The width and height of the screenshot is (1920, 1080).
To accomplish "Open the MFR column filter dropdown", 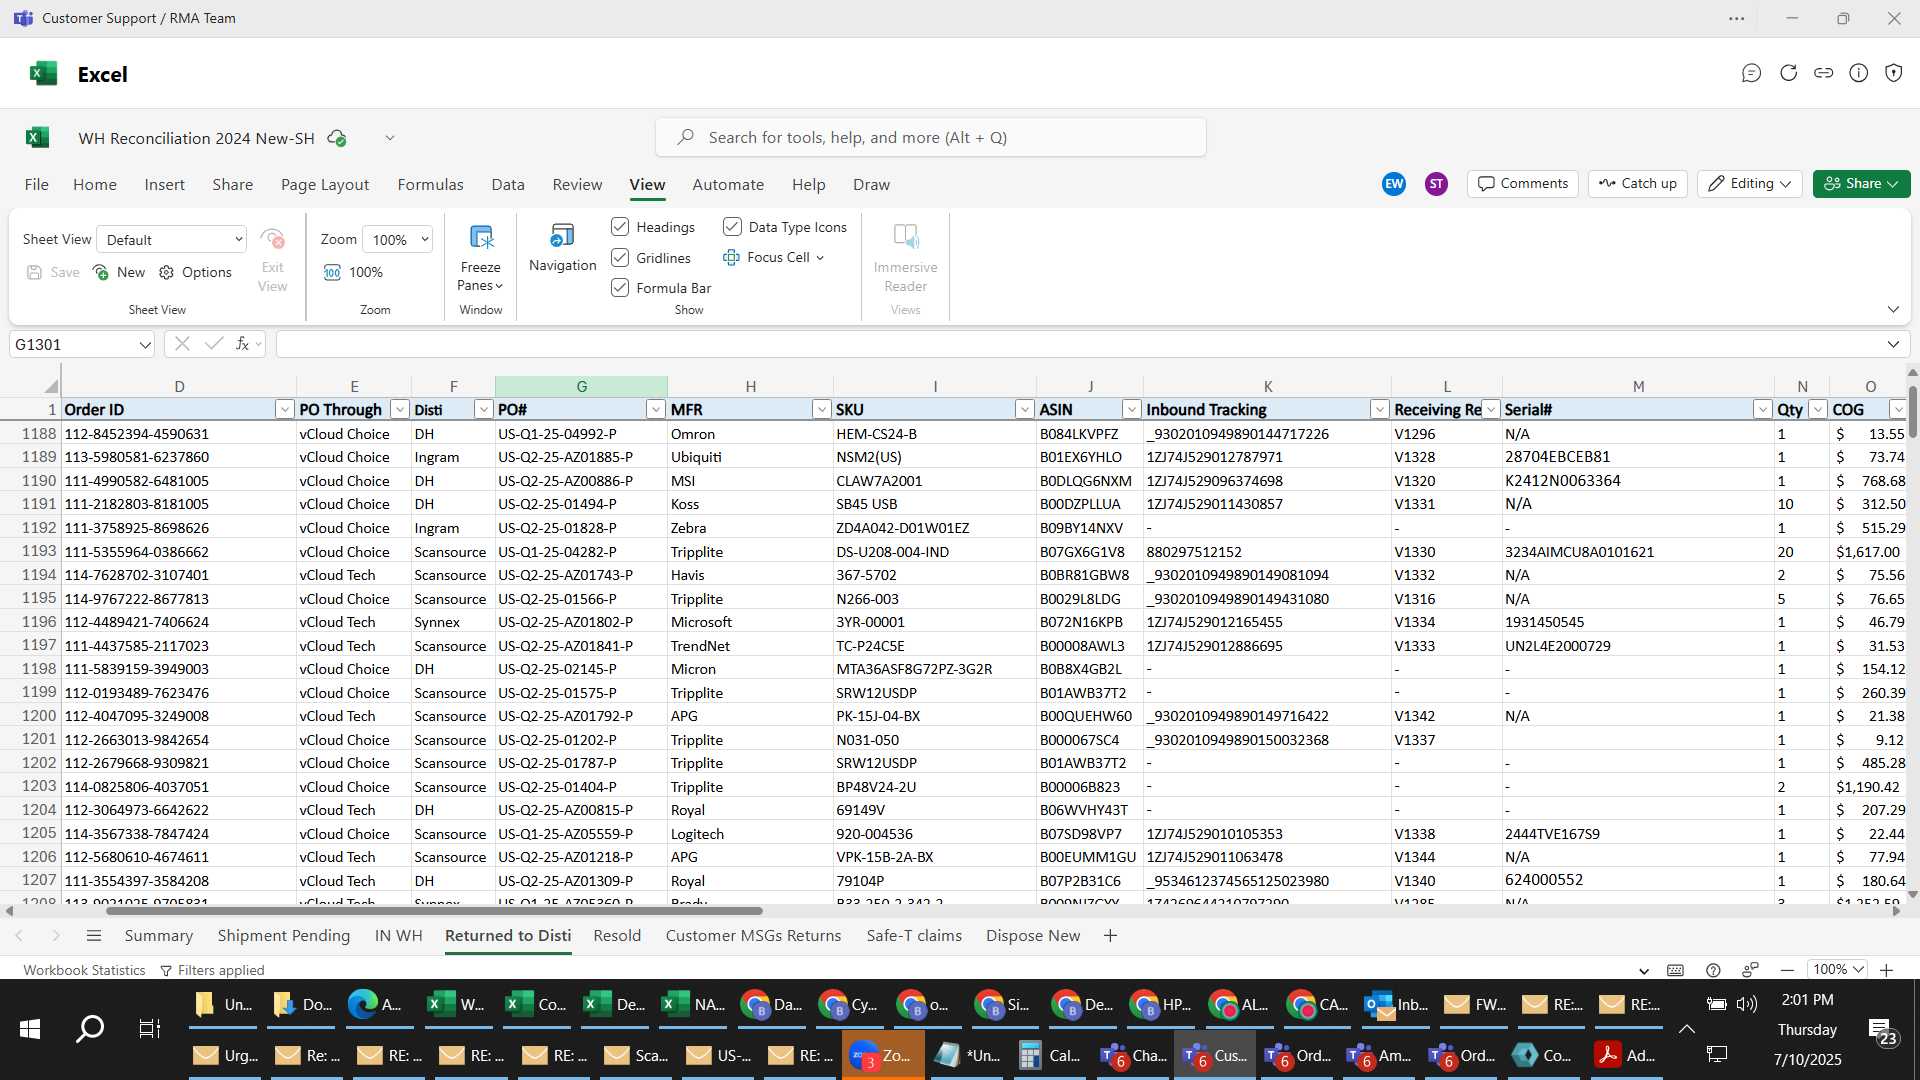I will tap(821, 410).
